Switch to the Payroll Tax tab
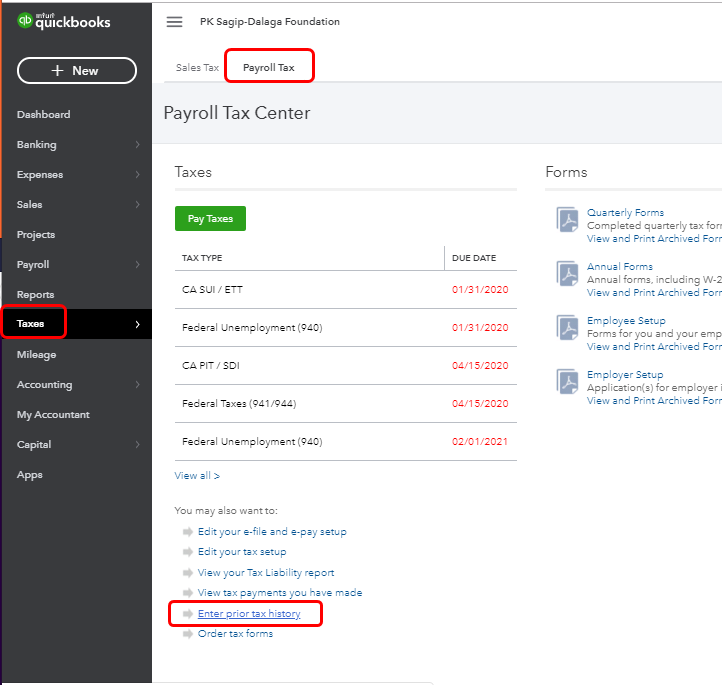 (x=268, y=68)
